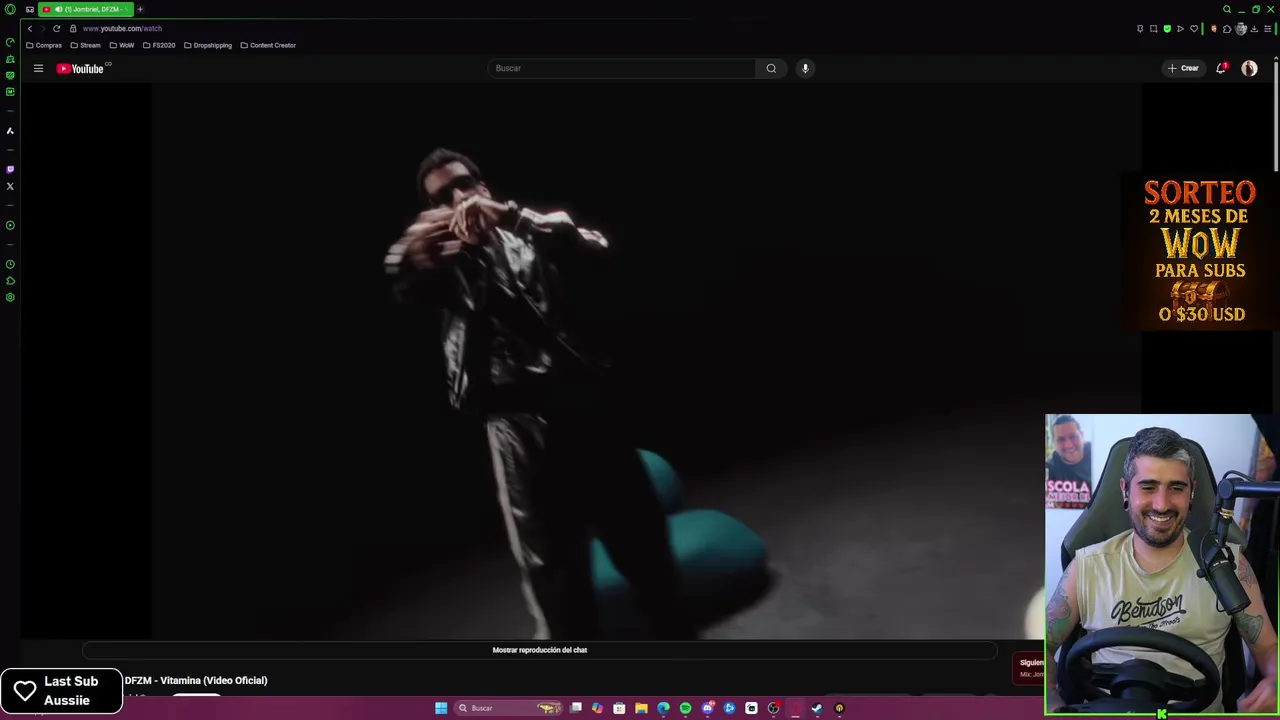Open the YouTube hamburger guide menu
The height and width of the screenshot is (720, 1280).
click(x=38, y=68)
